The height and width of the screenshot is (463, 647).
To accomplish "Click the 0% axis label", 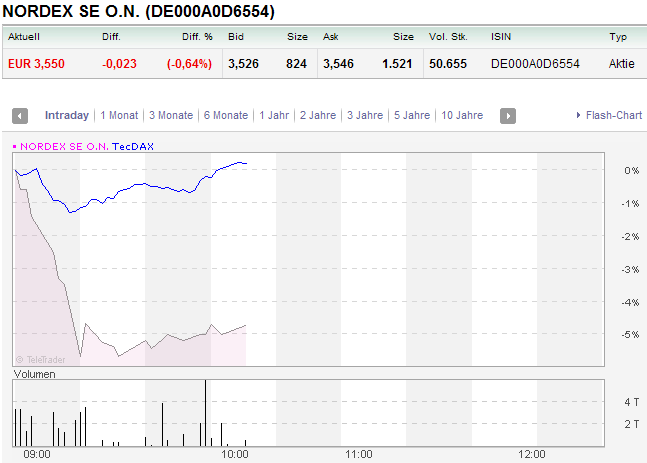I will click(632, 170).
